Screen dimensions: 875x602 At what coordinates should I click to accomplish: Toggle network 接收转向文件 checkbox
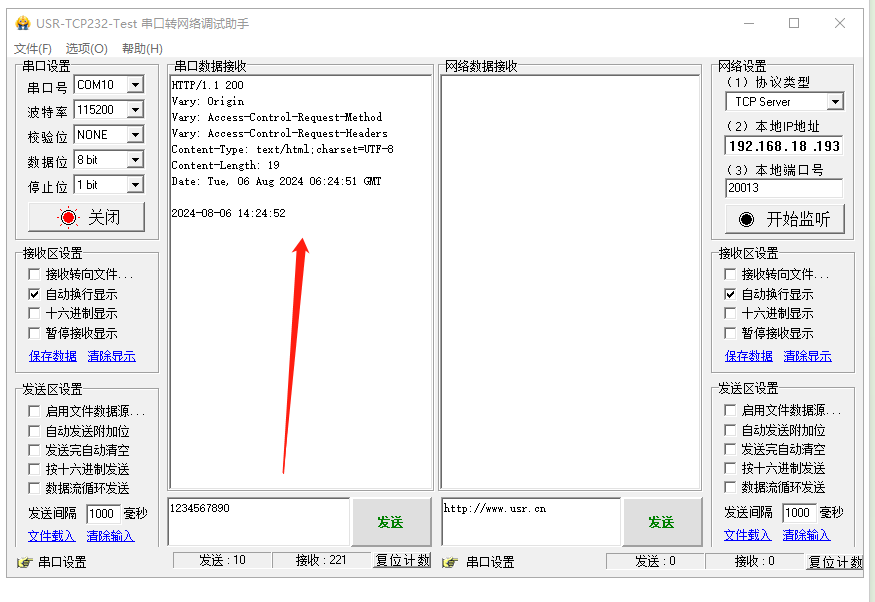point(730,274)
